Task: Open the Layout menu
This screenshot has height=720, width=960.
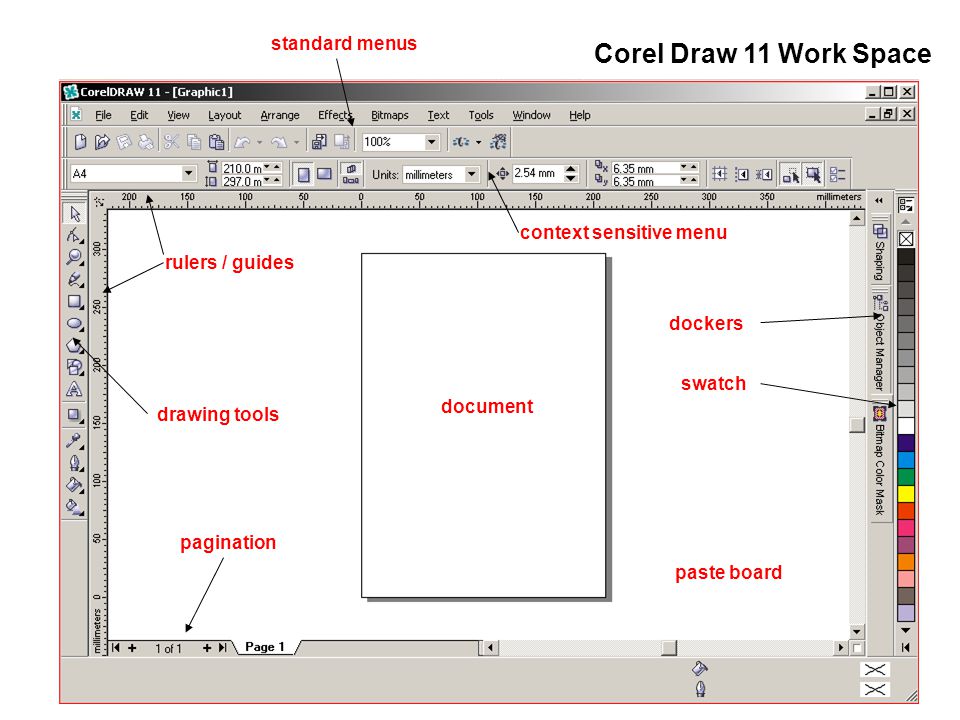Action: pyautogui.click(x=224, y=115)
